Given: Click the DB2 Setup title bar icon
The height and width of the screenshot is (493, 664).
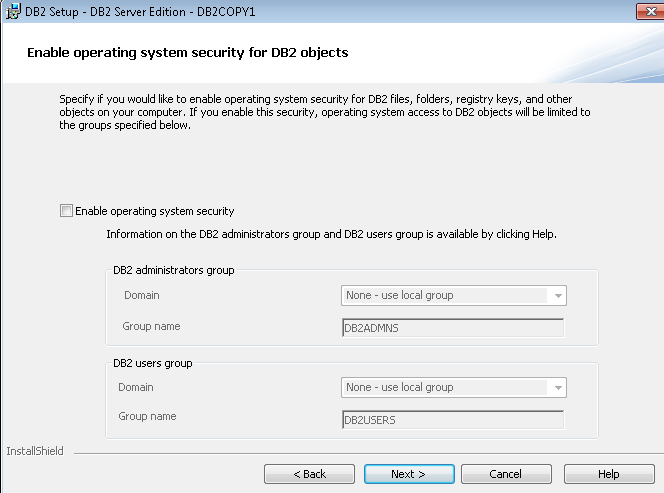Looking at the screenshot, I should pos(13,11).
